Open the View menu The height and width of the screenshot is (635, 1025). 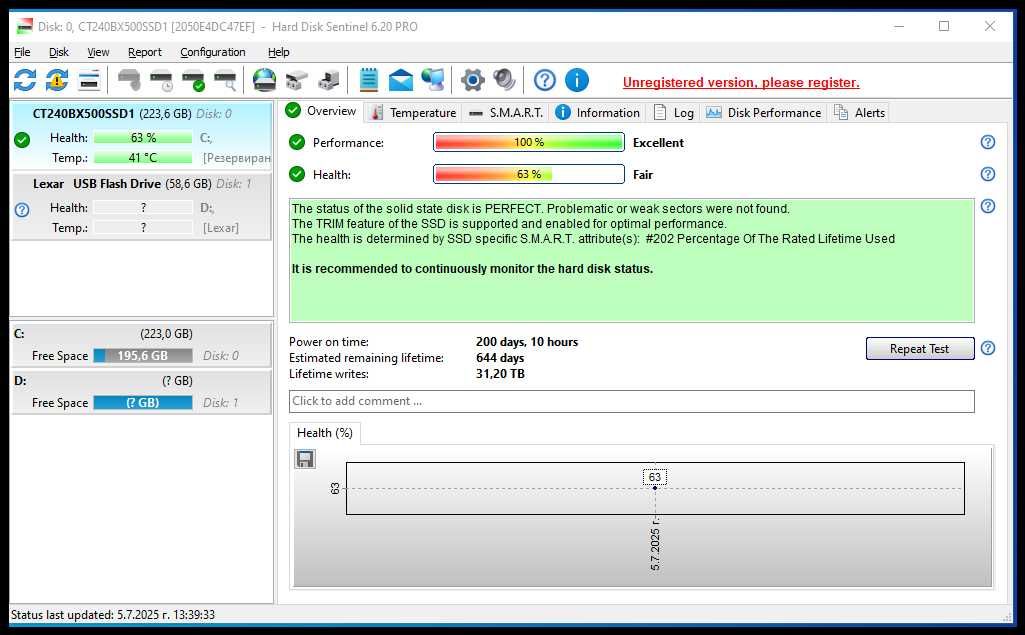coord(98,52)
